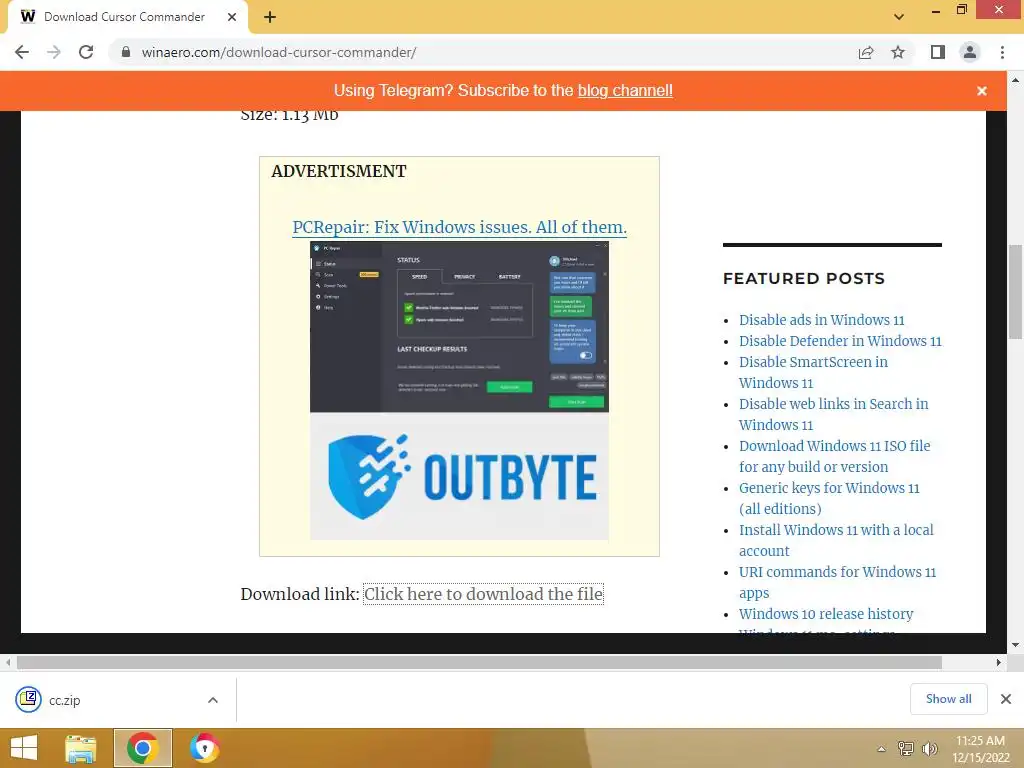The height and width of the screenshot is (768, 1024).
Task: Open Windows 10 release history post
Action: coord(826,614)
